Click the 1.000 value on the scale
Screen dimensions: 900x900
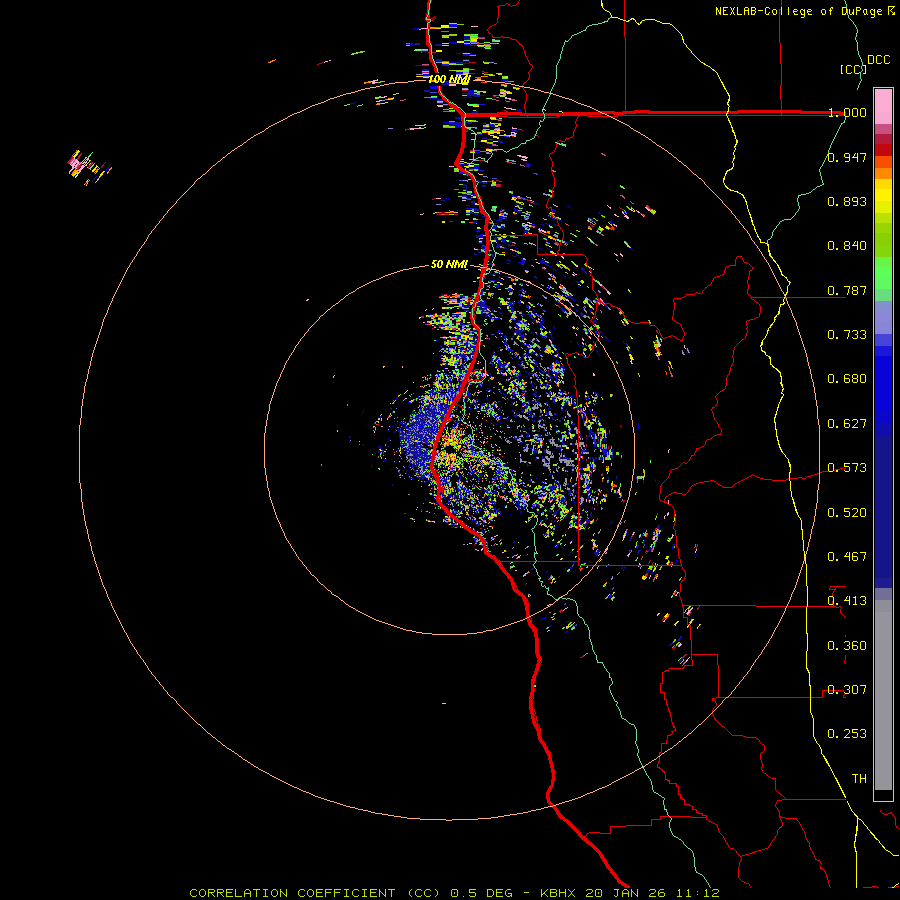pyautogui.click(x=847, y=113)
